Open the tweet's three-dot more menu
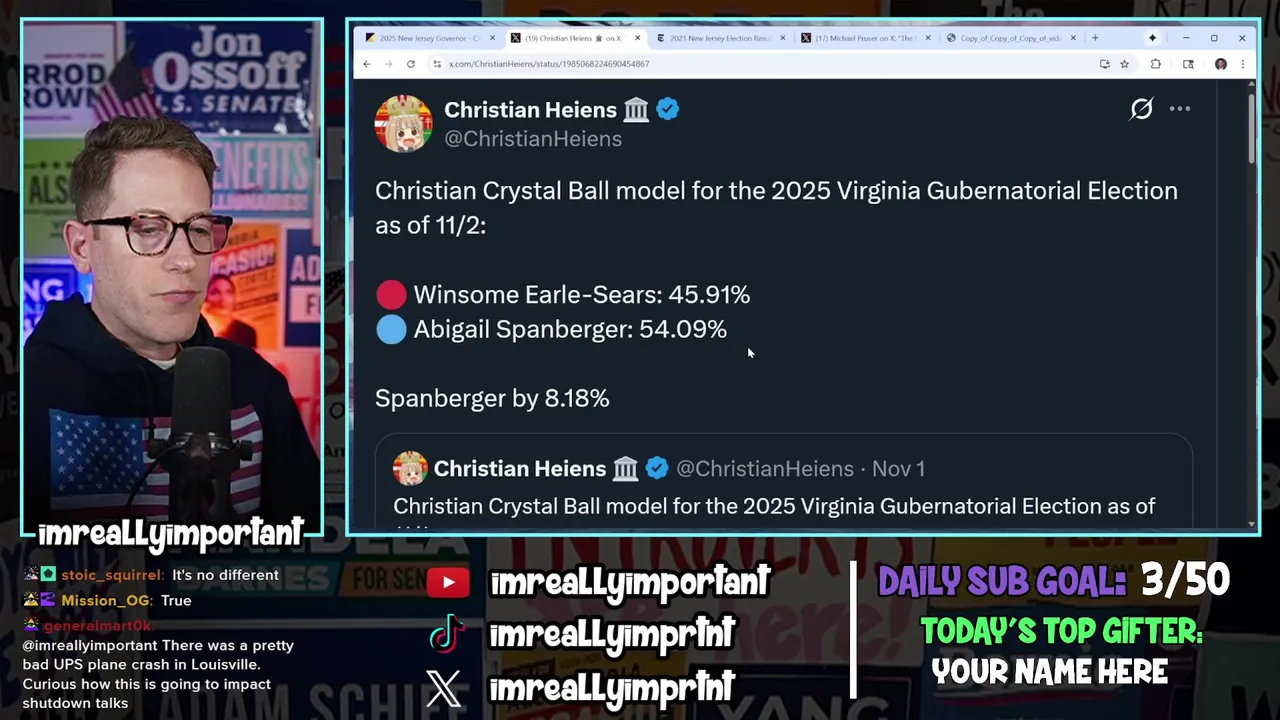Screen dimensions: 1280x720 pos(1180,109)
